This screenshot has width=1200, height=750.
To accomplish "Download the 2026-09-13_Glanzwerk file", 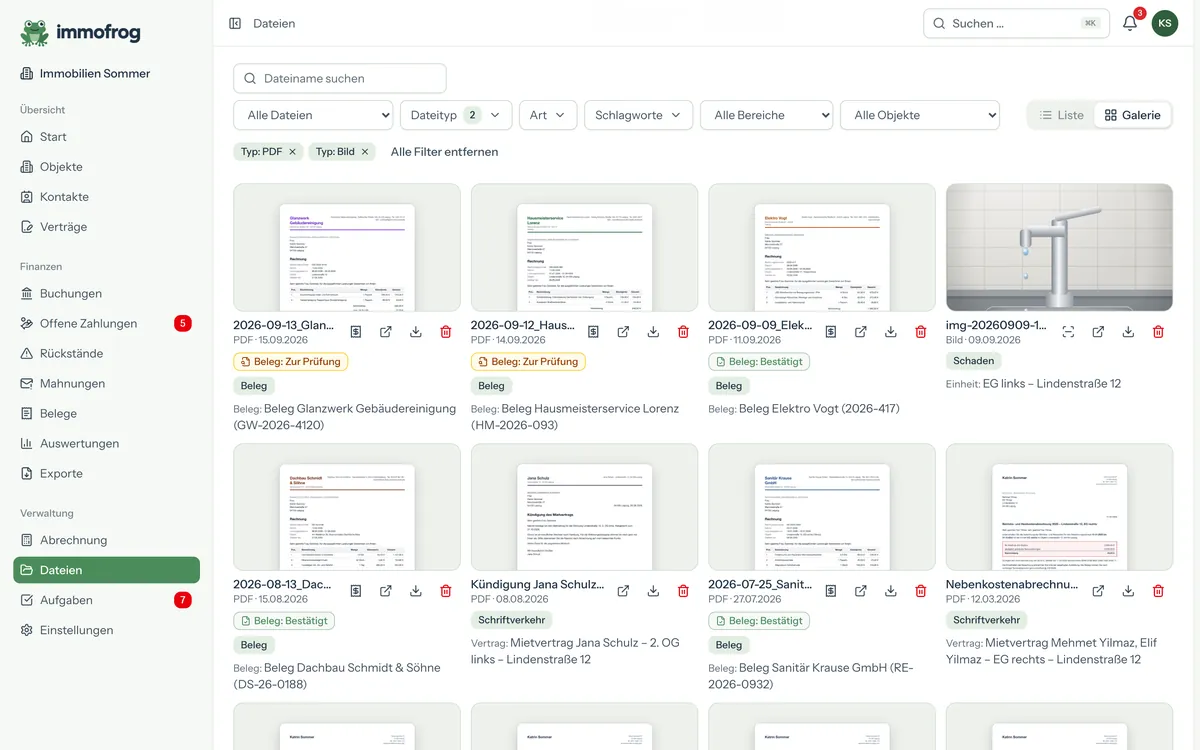I will coord(416,332).
